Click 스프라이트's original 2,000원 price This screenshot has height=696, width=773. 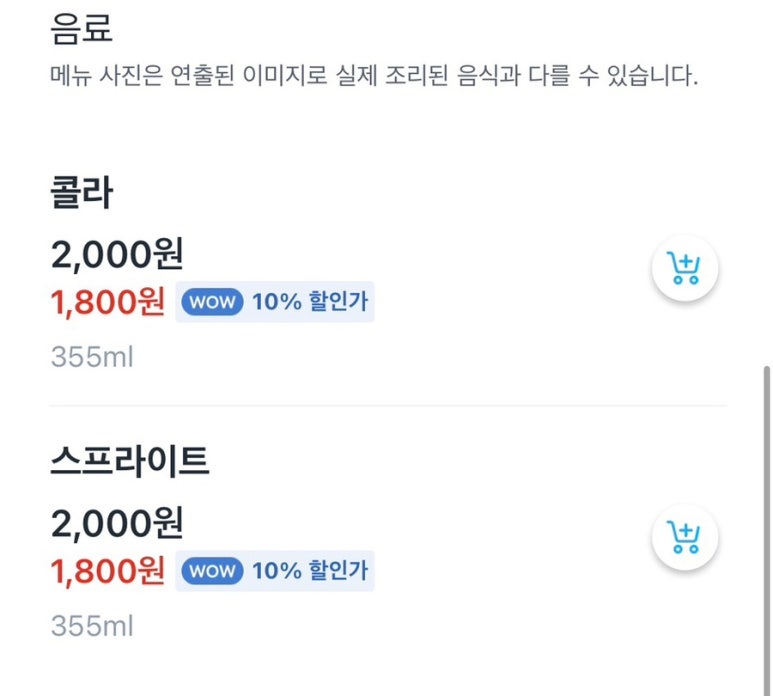(117, 523)
